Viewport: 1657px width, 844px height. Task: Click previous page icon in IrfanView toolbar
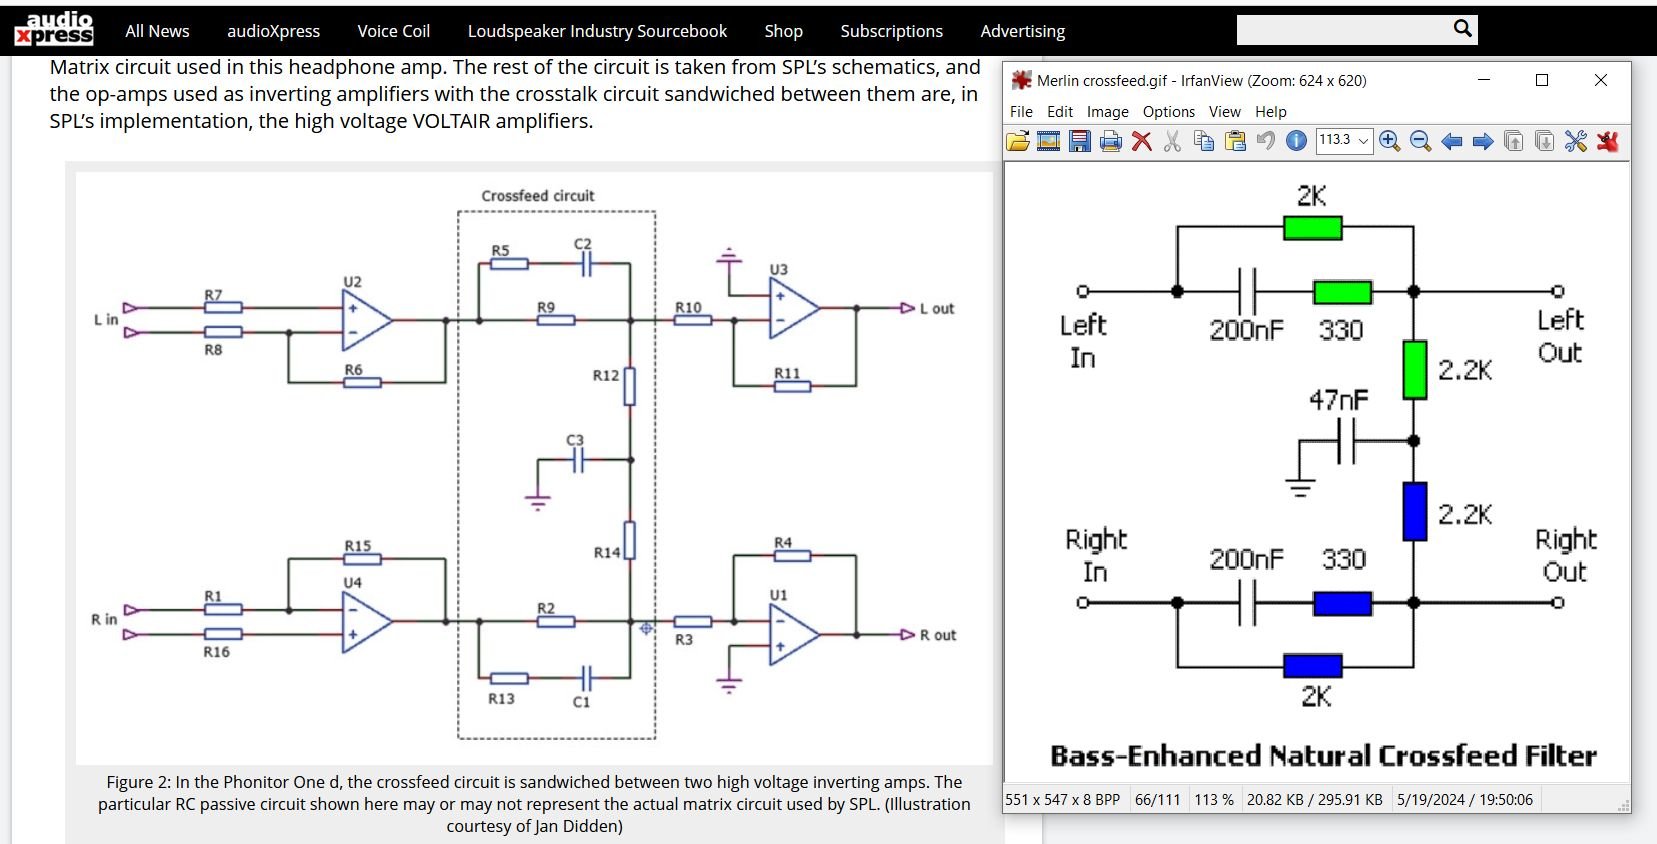pyautogui.click(x=1514, y=141)
